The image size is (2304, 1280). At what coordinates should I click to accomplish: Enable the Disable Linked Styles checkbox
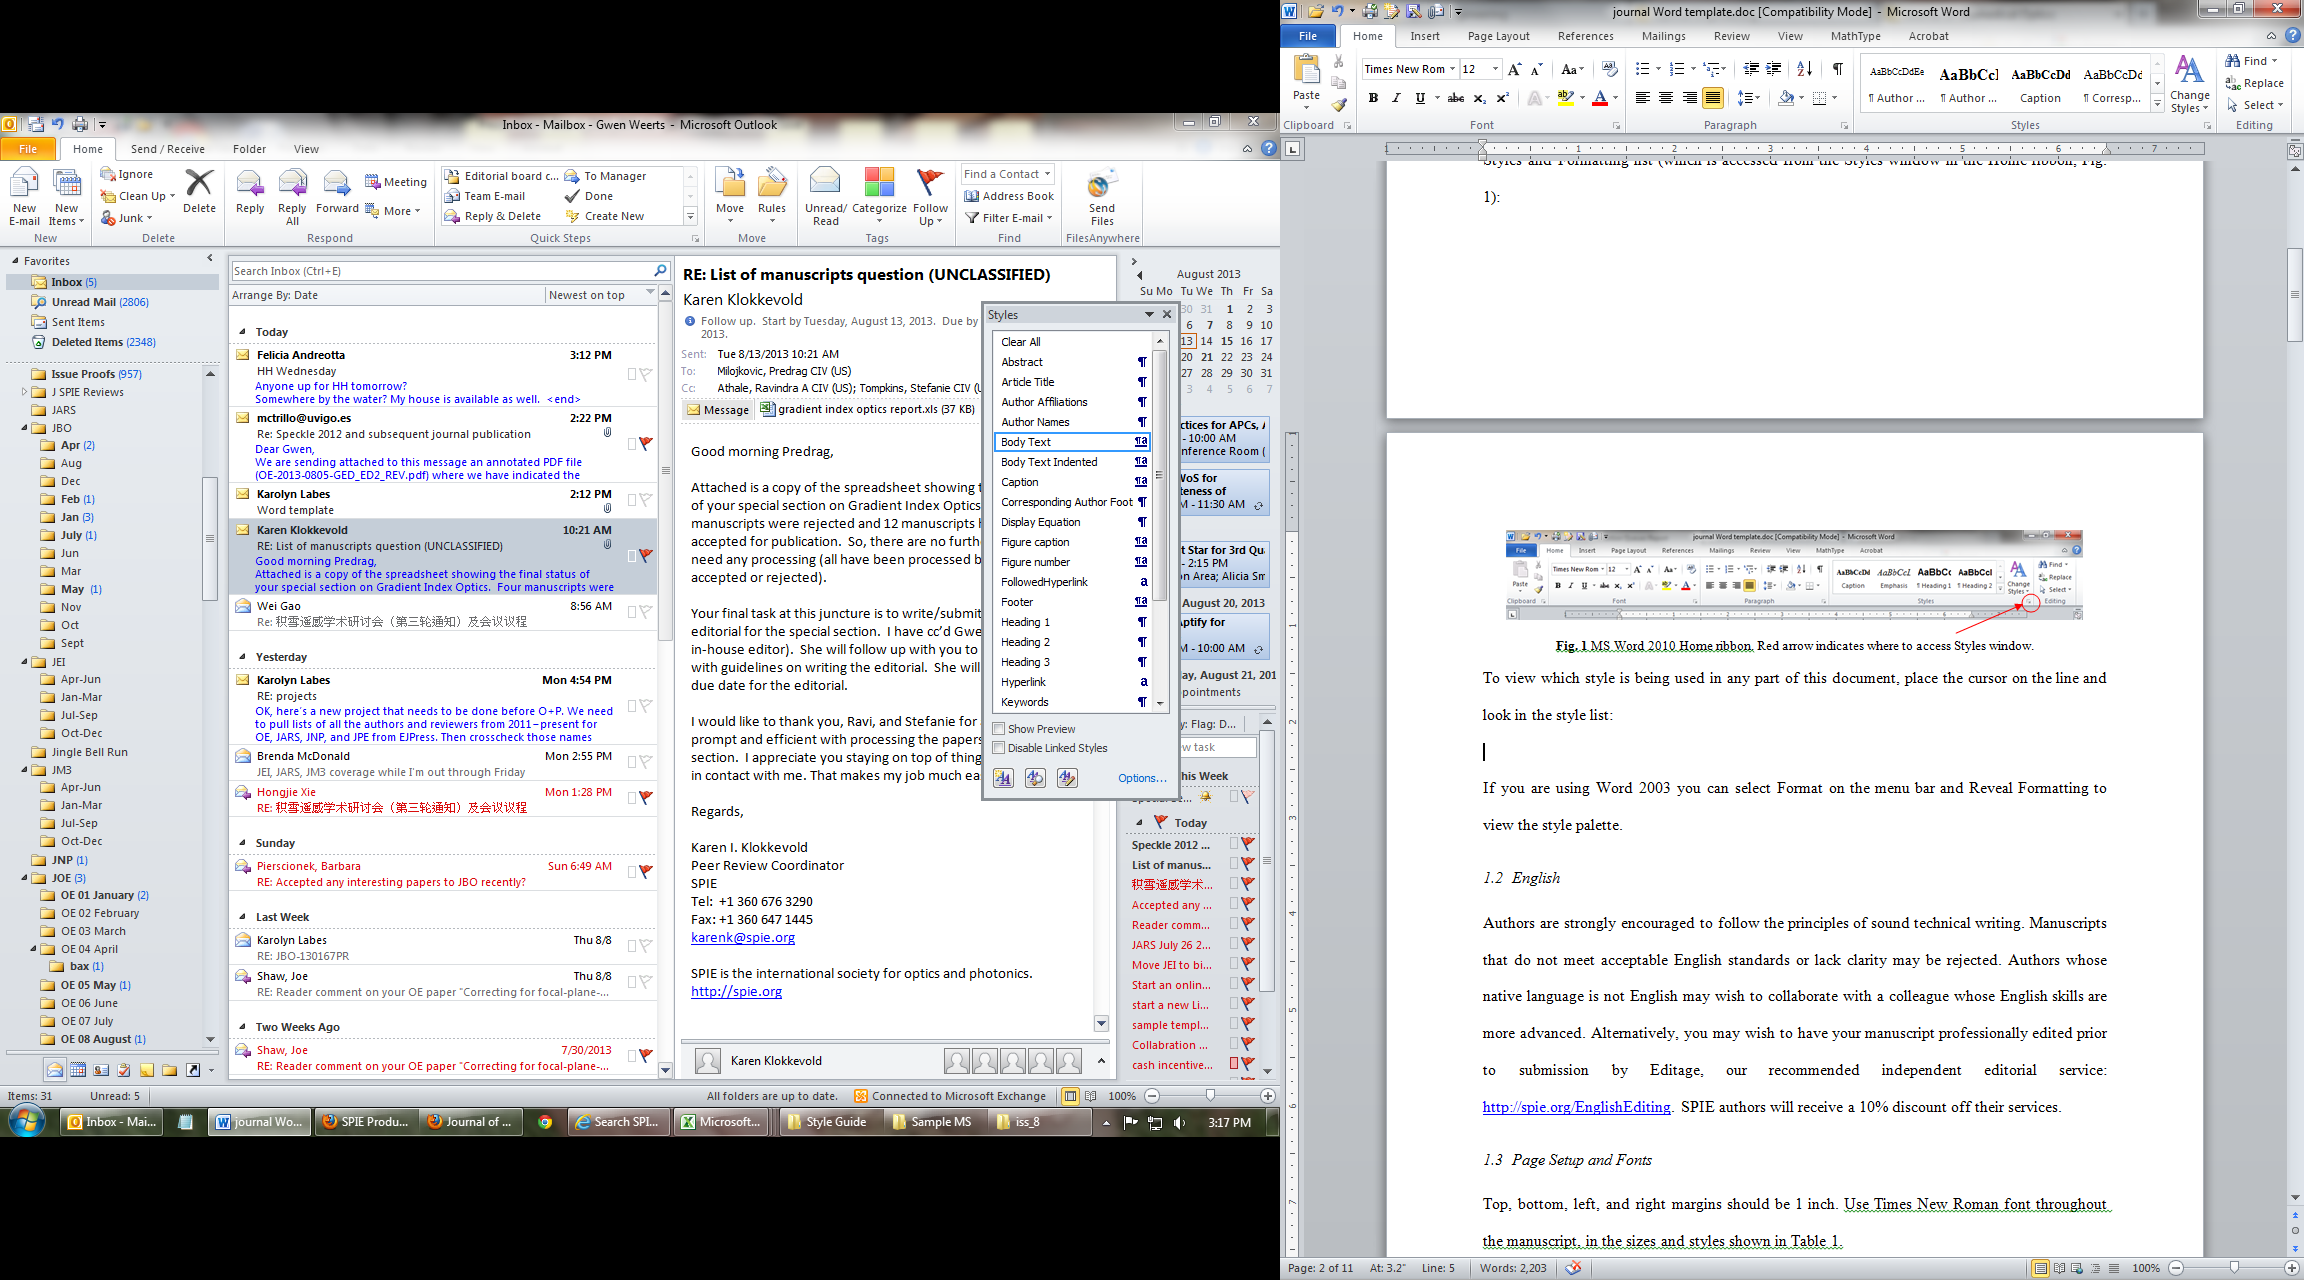click(998, 748)
